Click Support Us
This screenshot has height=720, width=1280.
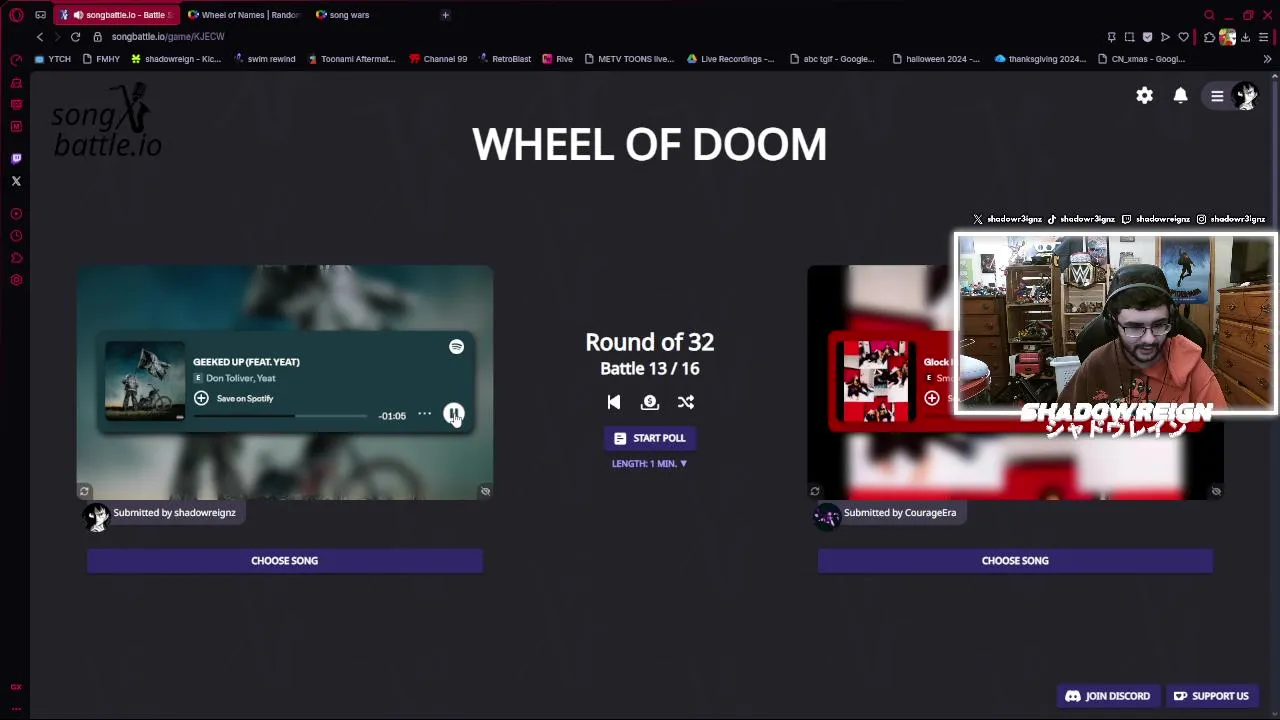pos(1211,696)
